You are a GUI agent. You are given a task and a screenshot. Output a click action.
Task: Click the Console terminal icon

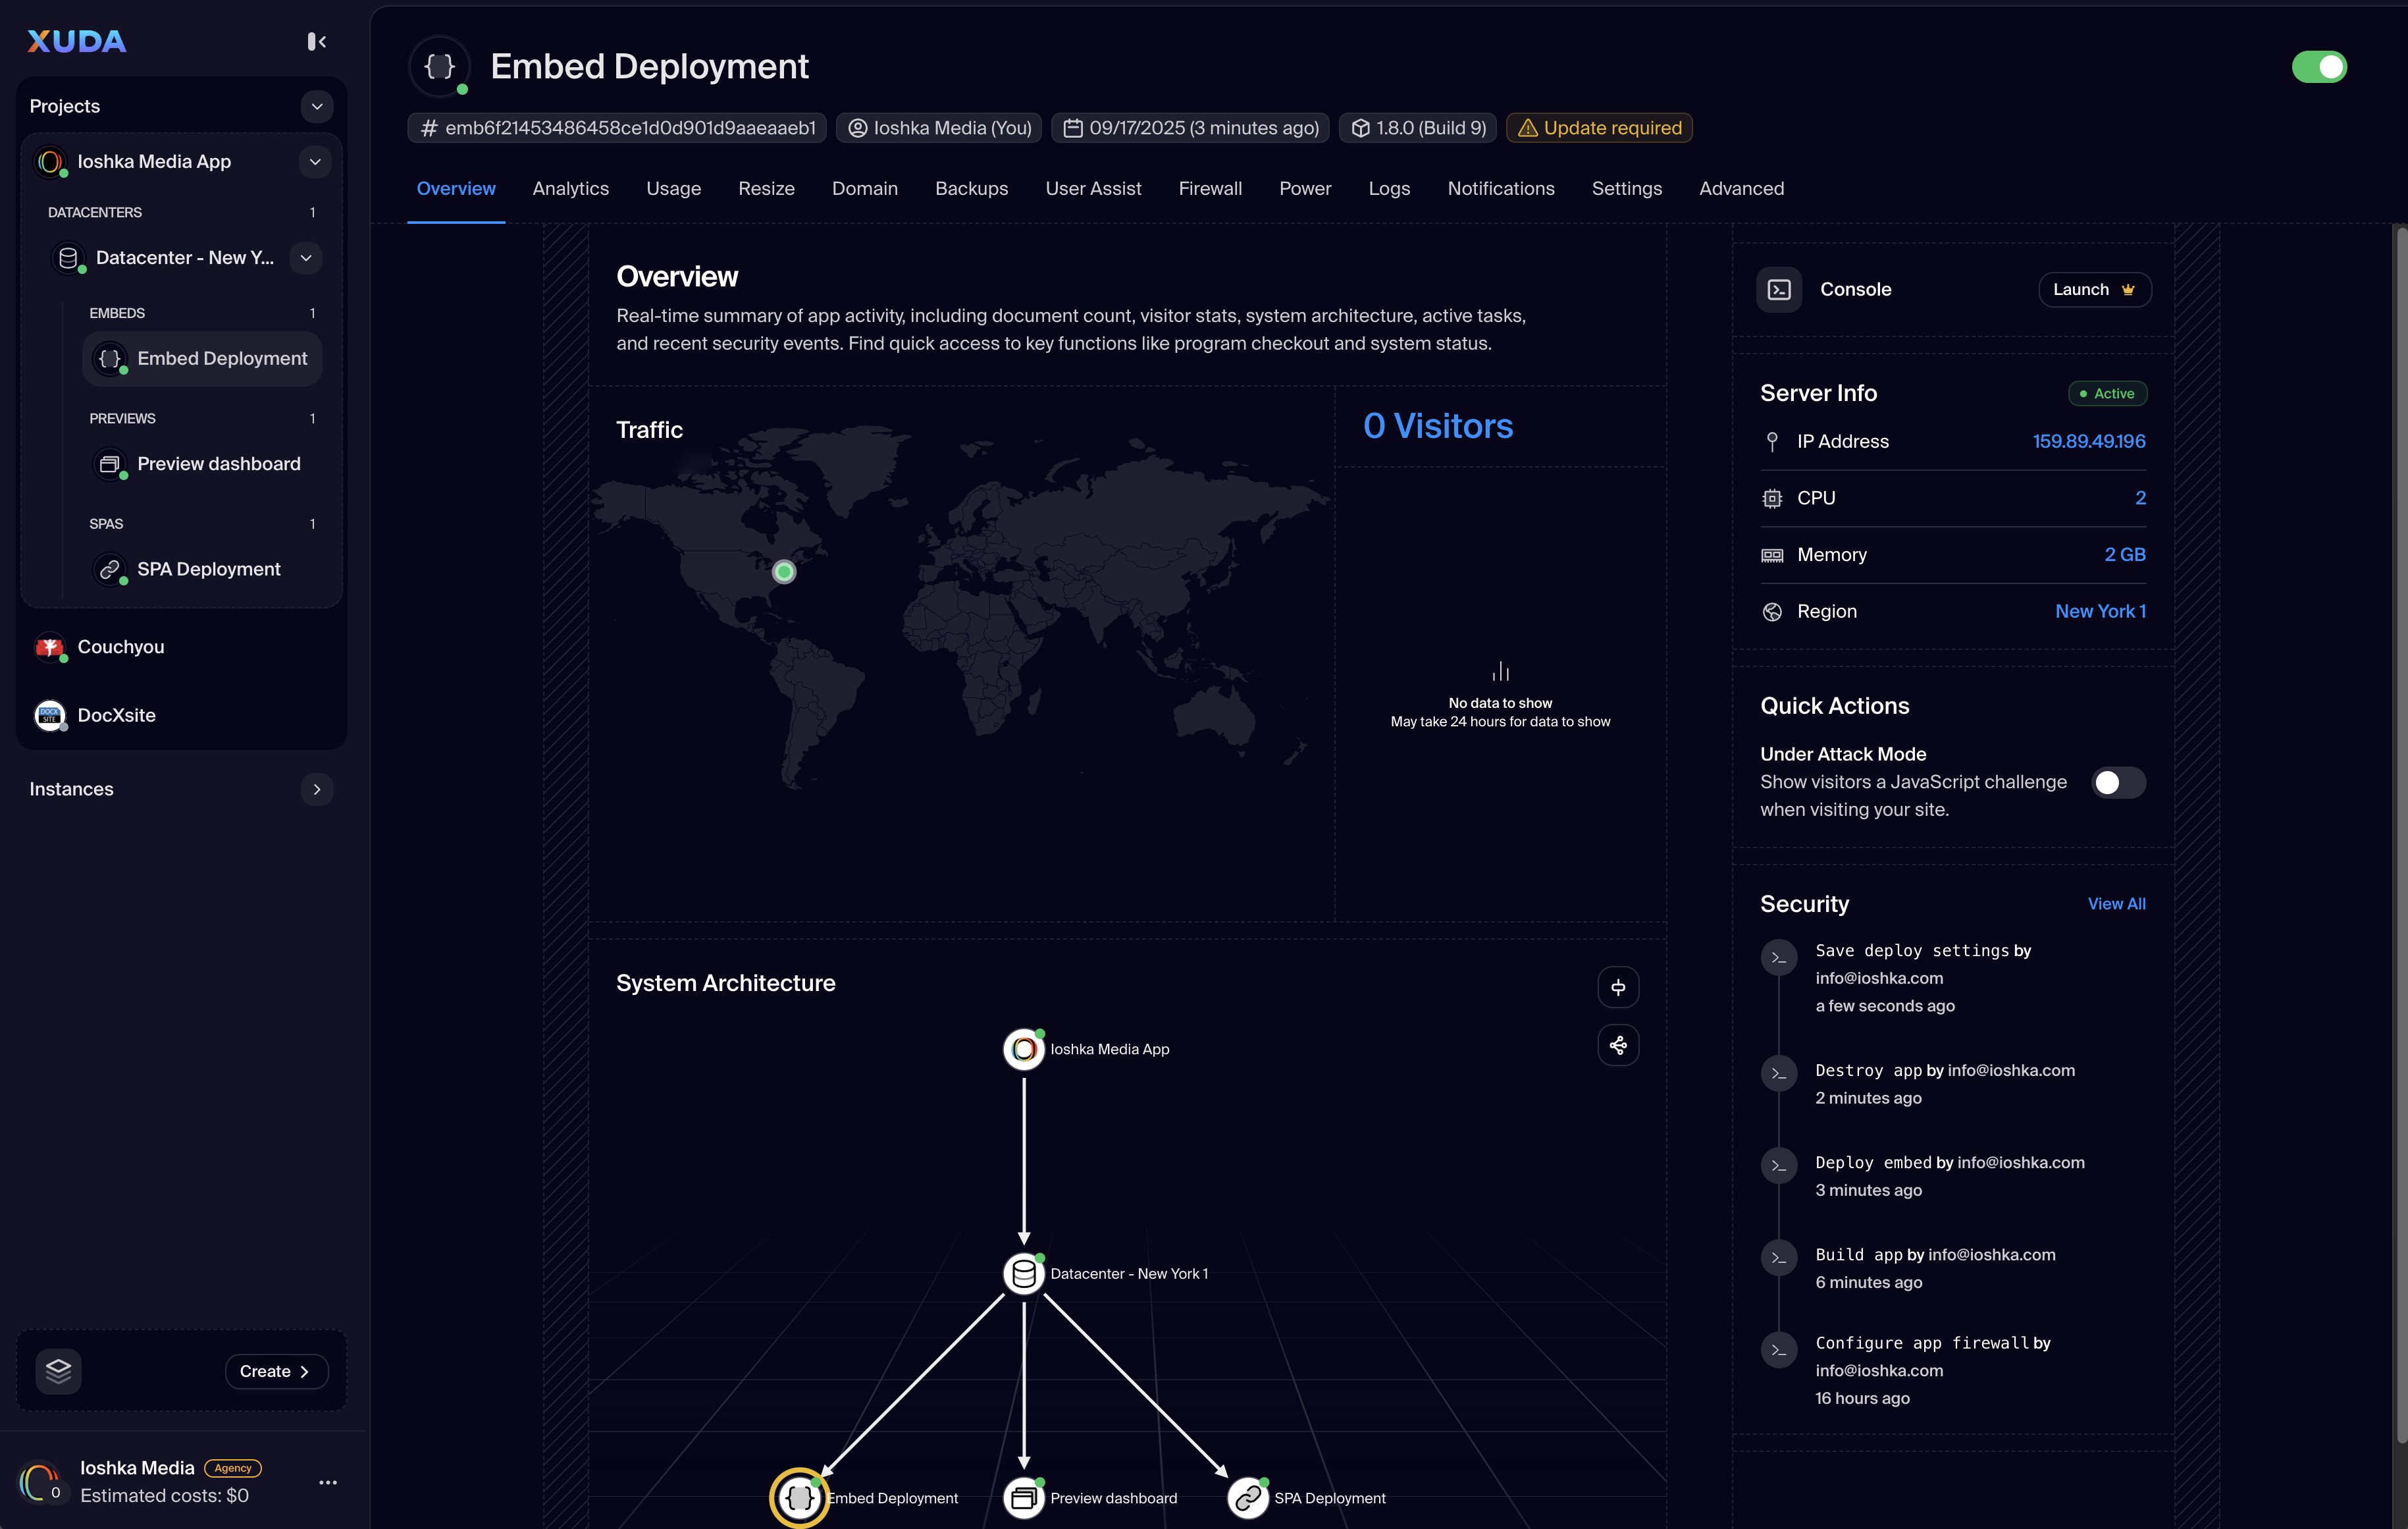coord(1779,289)
